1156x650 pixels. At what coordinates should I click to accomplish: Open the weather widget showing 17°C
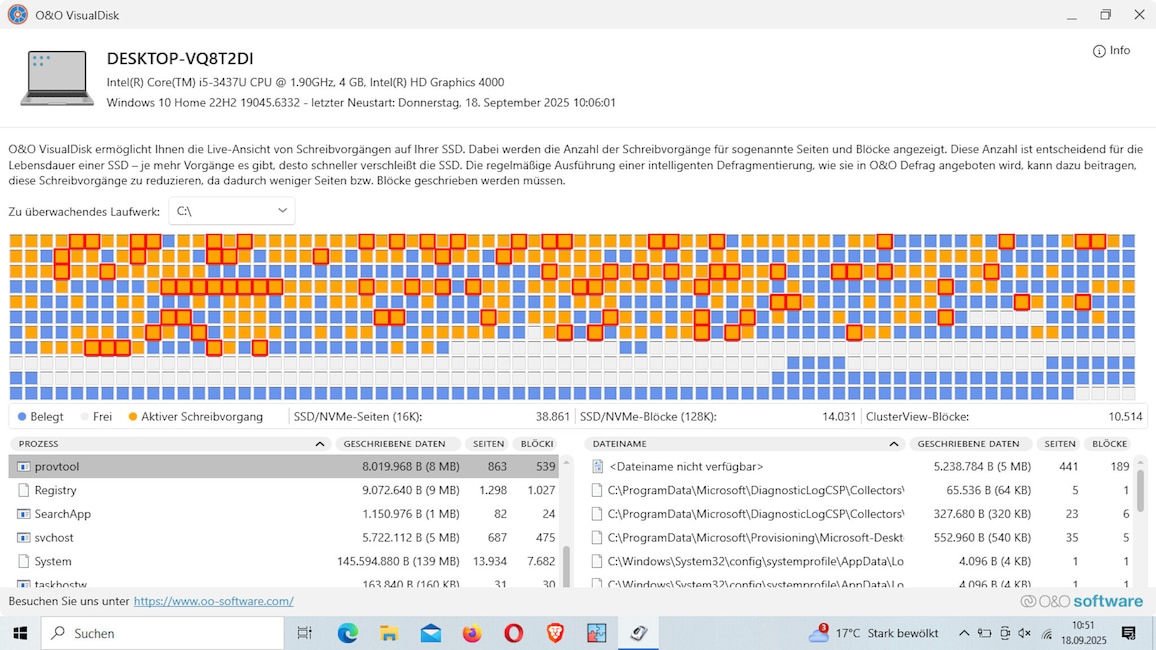point(874,633)
